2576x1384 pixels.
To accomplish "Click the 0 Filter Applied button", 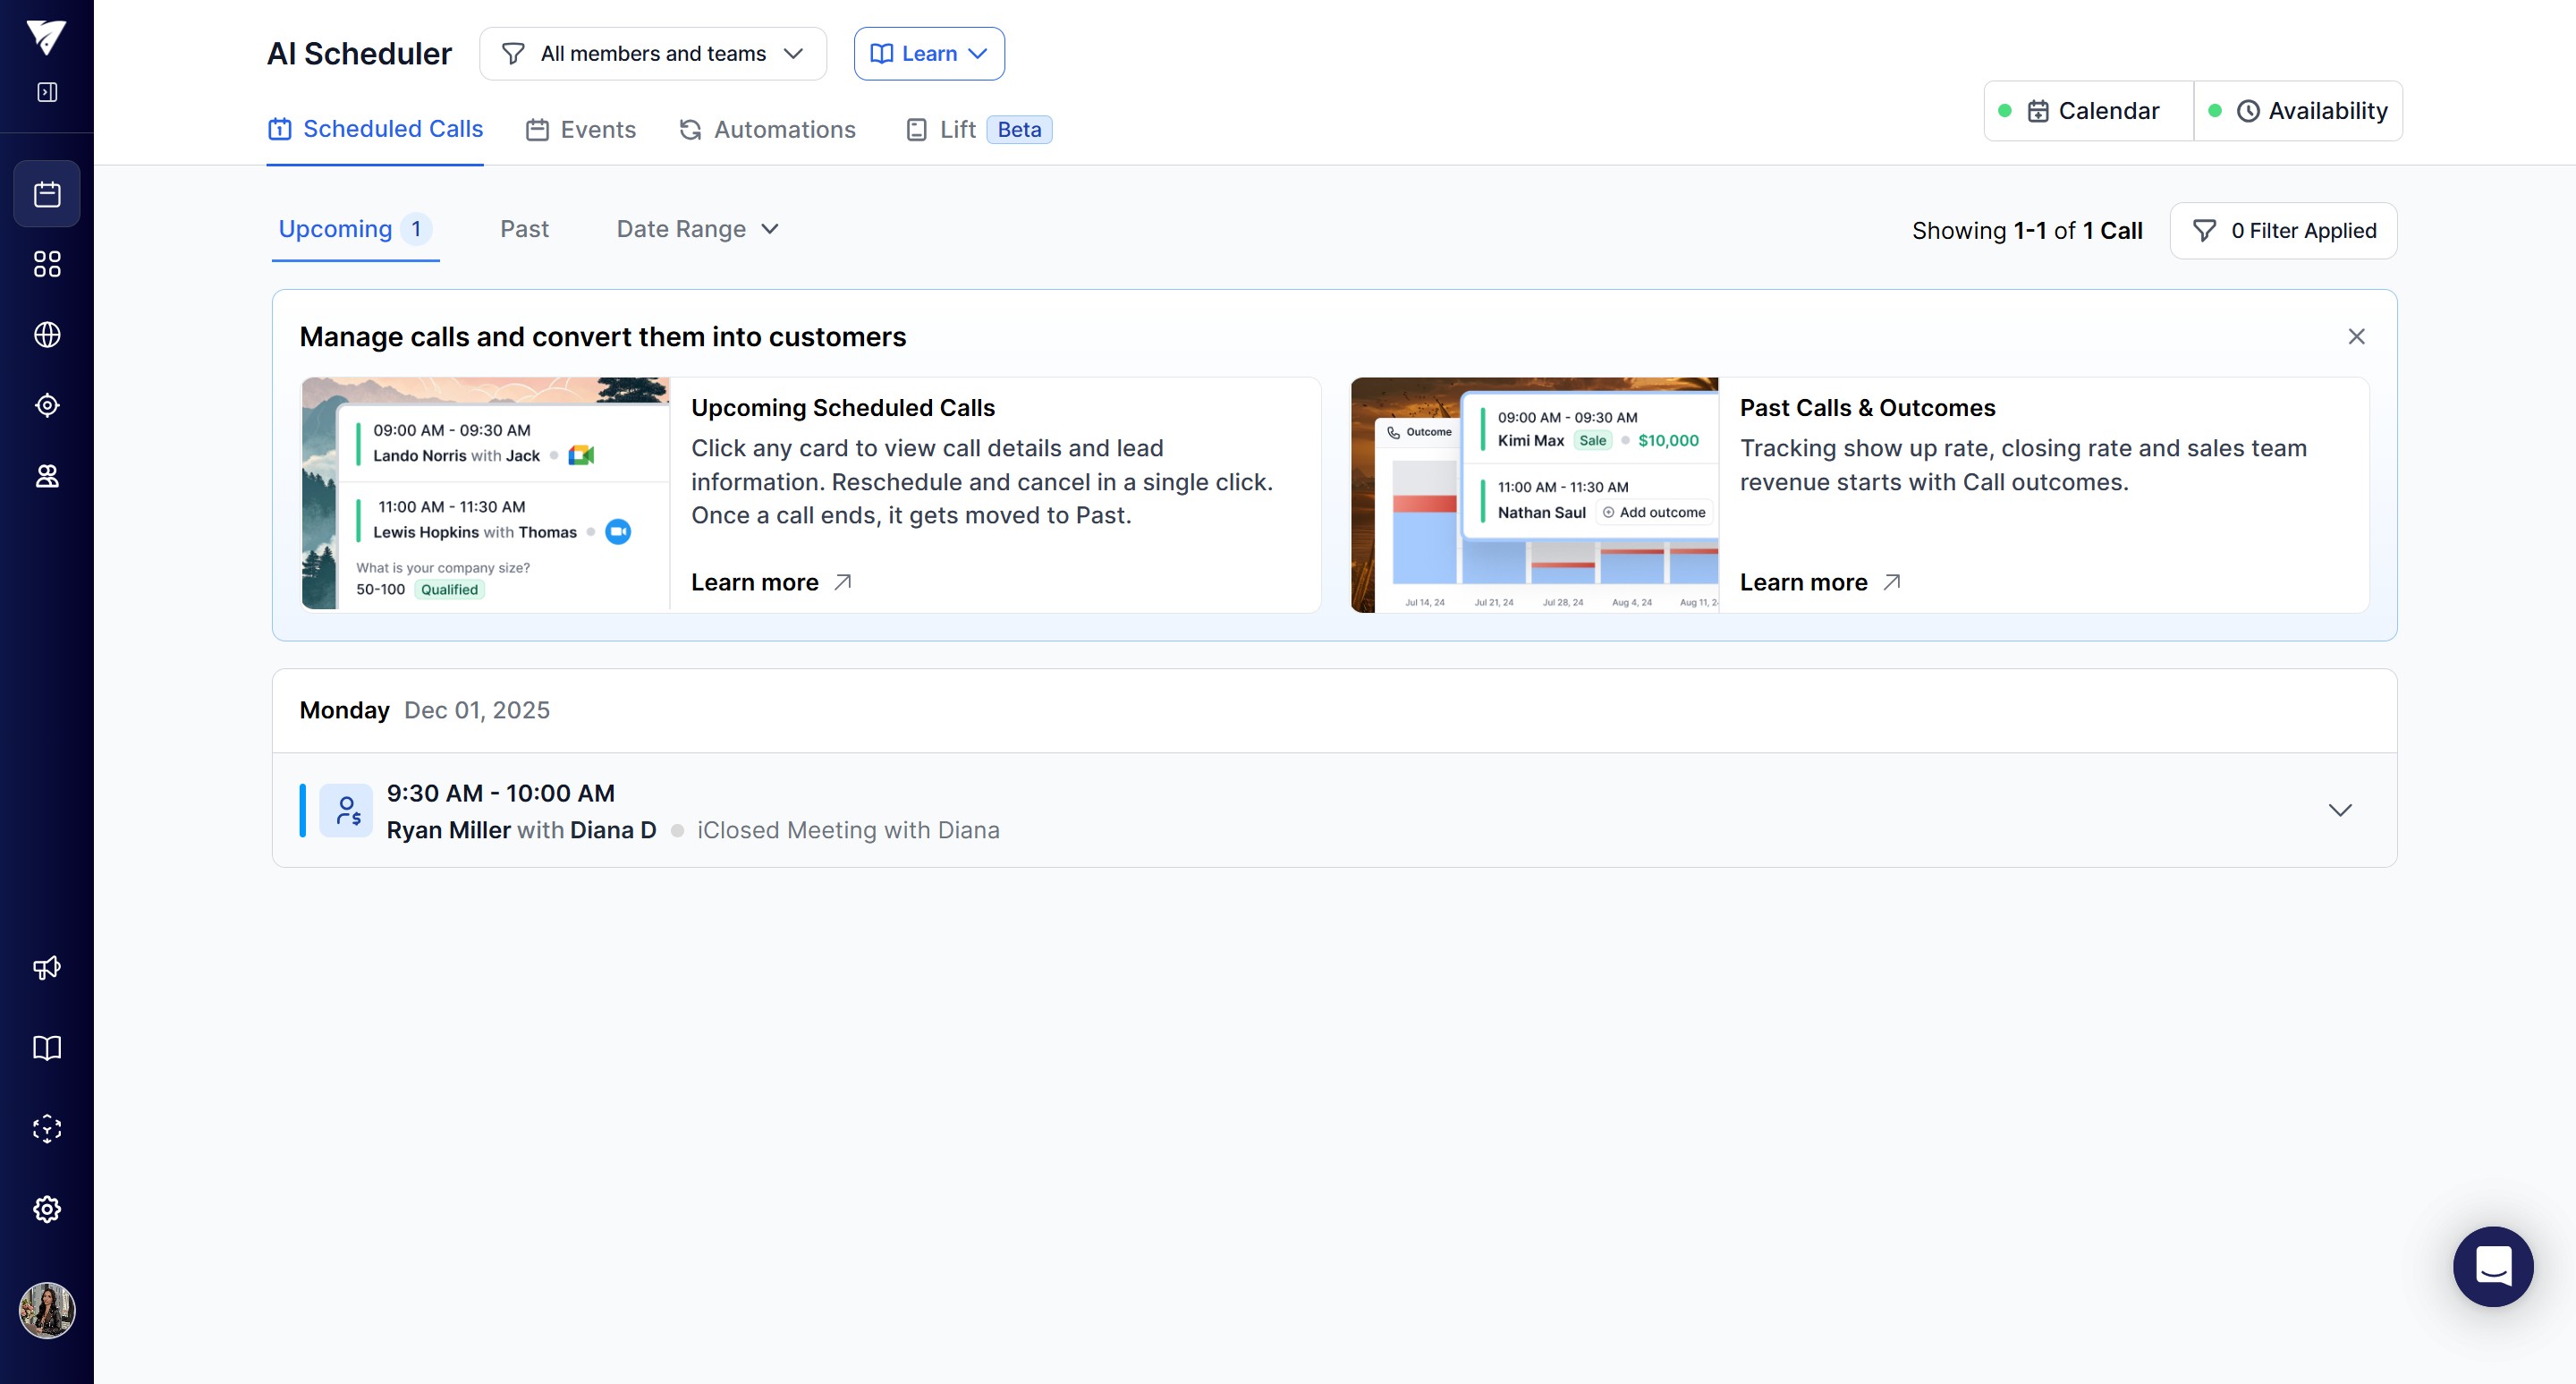I will (2283, 231).
